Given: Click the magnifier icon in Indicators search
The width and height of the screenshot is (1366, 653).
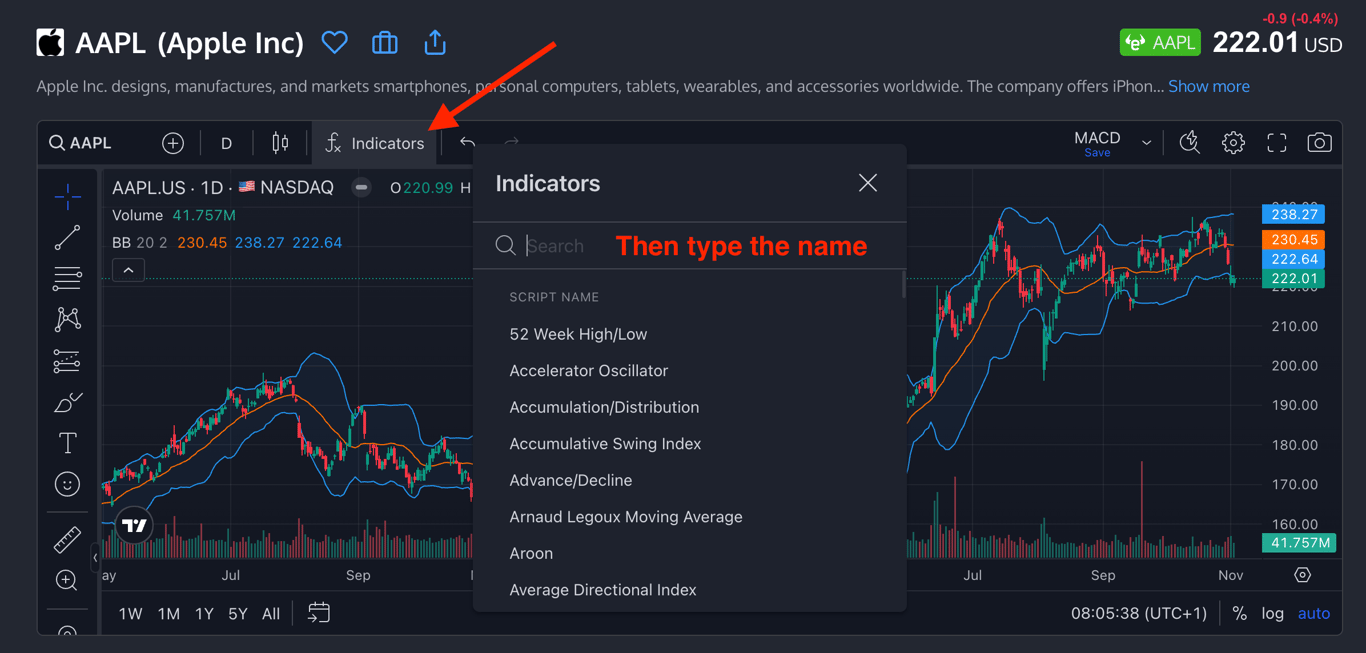Looking at the screenshot, I should click(506, 246).
